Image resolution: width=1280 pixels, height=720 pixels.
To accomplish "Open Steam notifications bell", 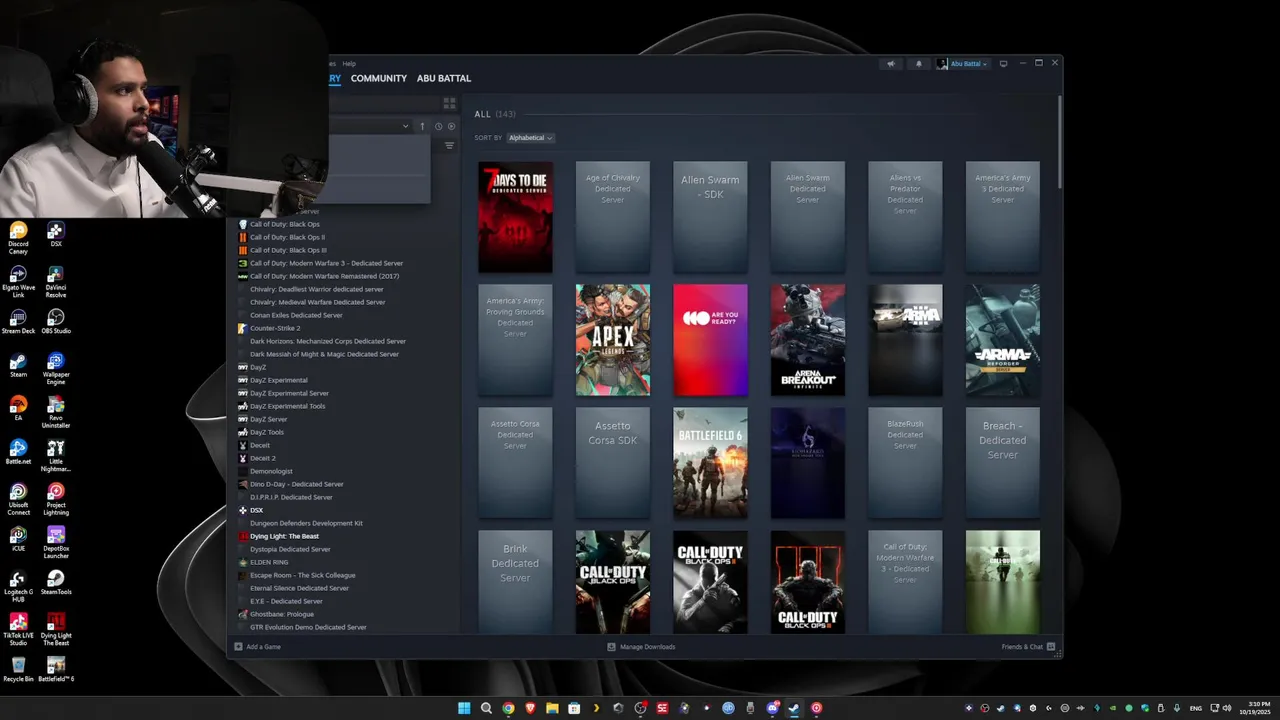I will (x=919, y=64).
